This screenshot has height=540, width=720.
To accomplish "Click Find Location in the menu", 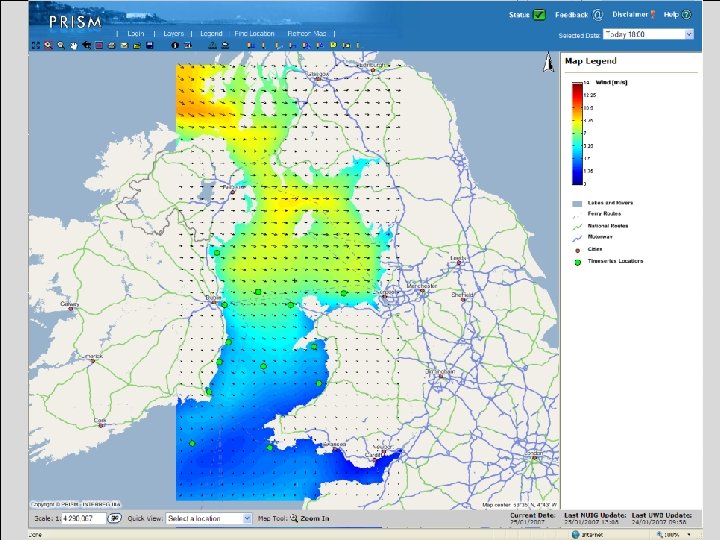I will click(x=254, y=34).
